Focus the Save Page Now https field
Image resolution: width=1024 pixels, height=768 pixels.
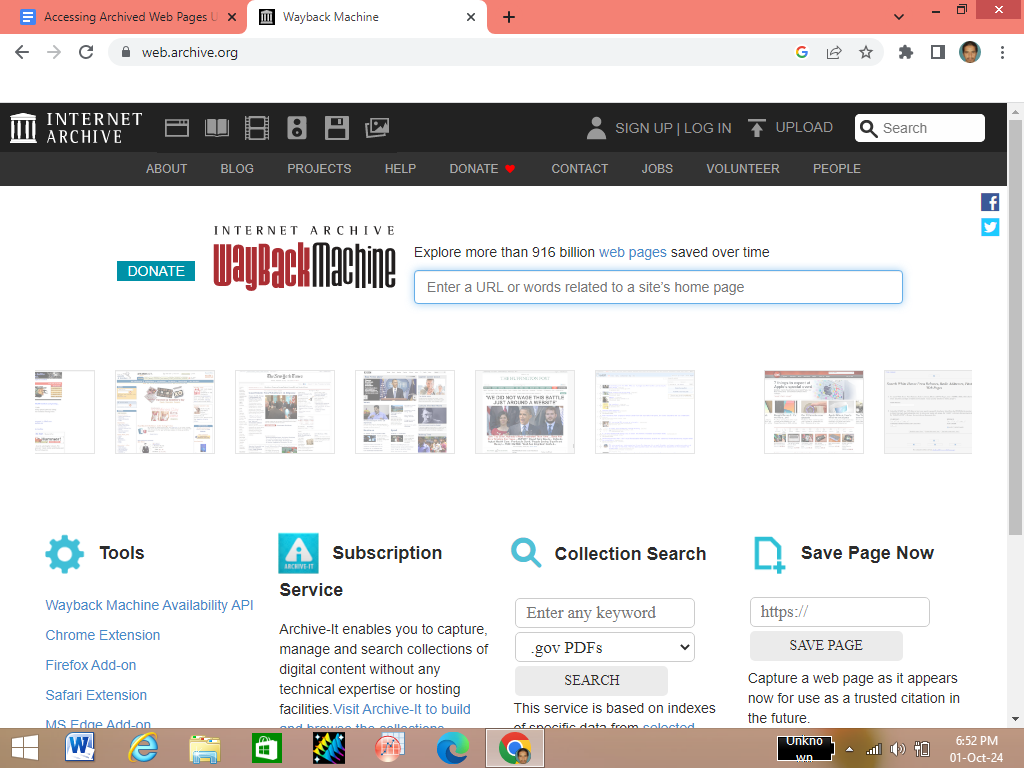[x=839, y=612]
